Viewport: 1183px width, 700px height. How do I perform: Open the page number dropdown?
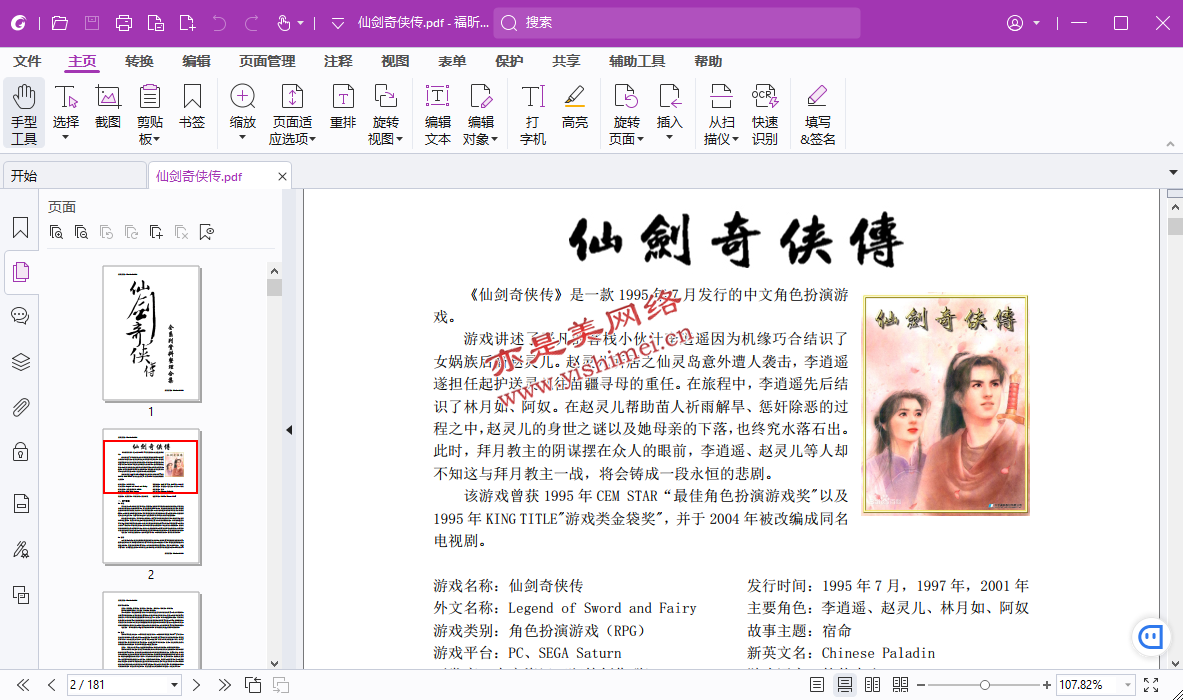tap(174, 685)
